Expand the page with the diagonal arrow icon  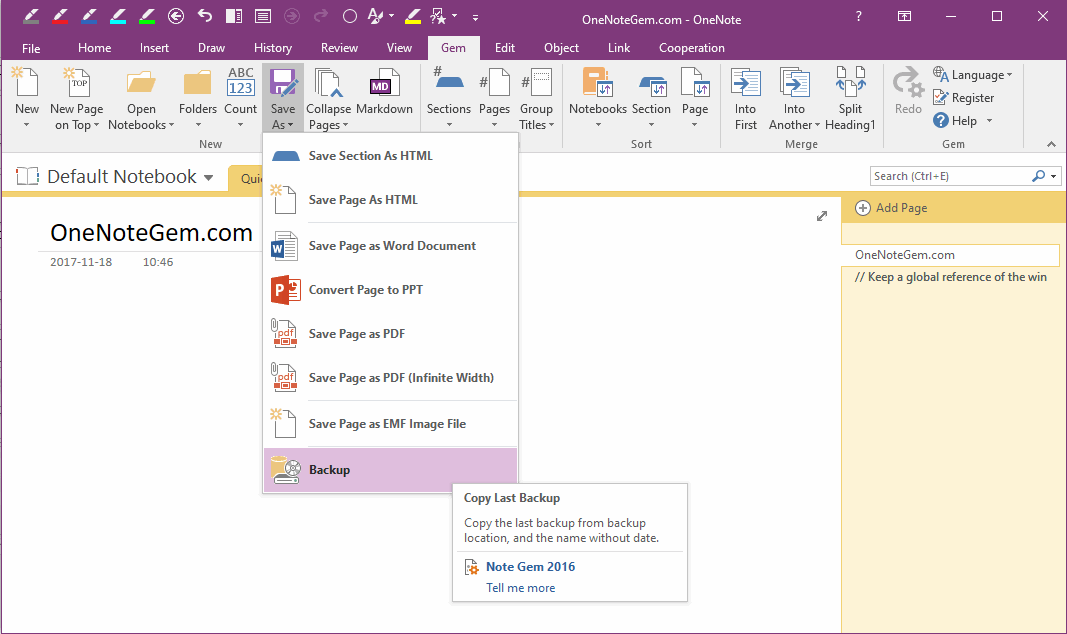(x=822, y=216)
